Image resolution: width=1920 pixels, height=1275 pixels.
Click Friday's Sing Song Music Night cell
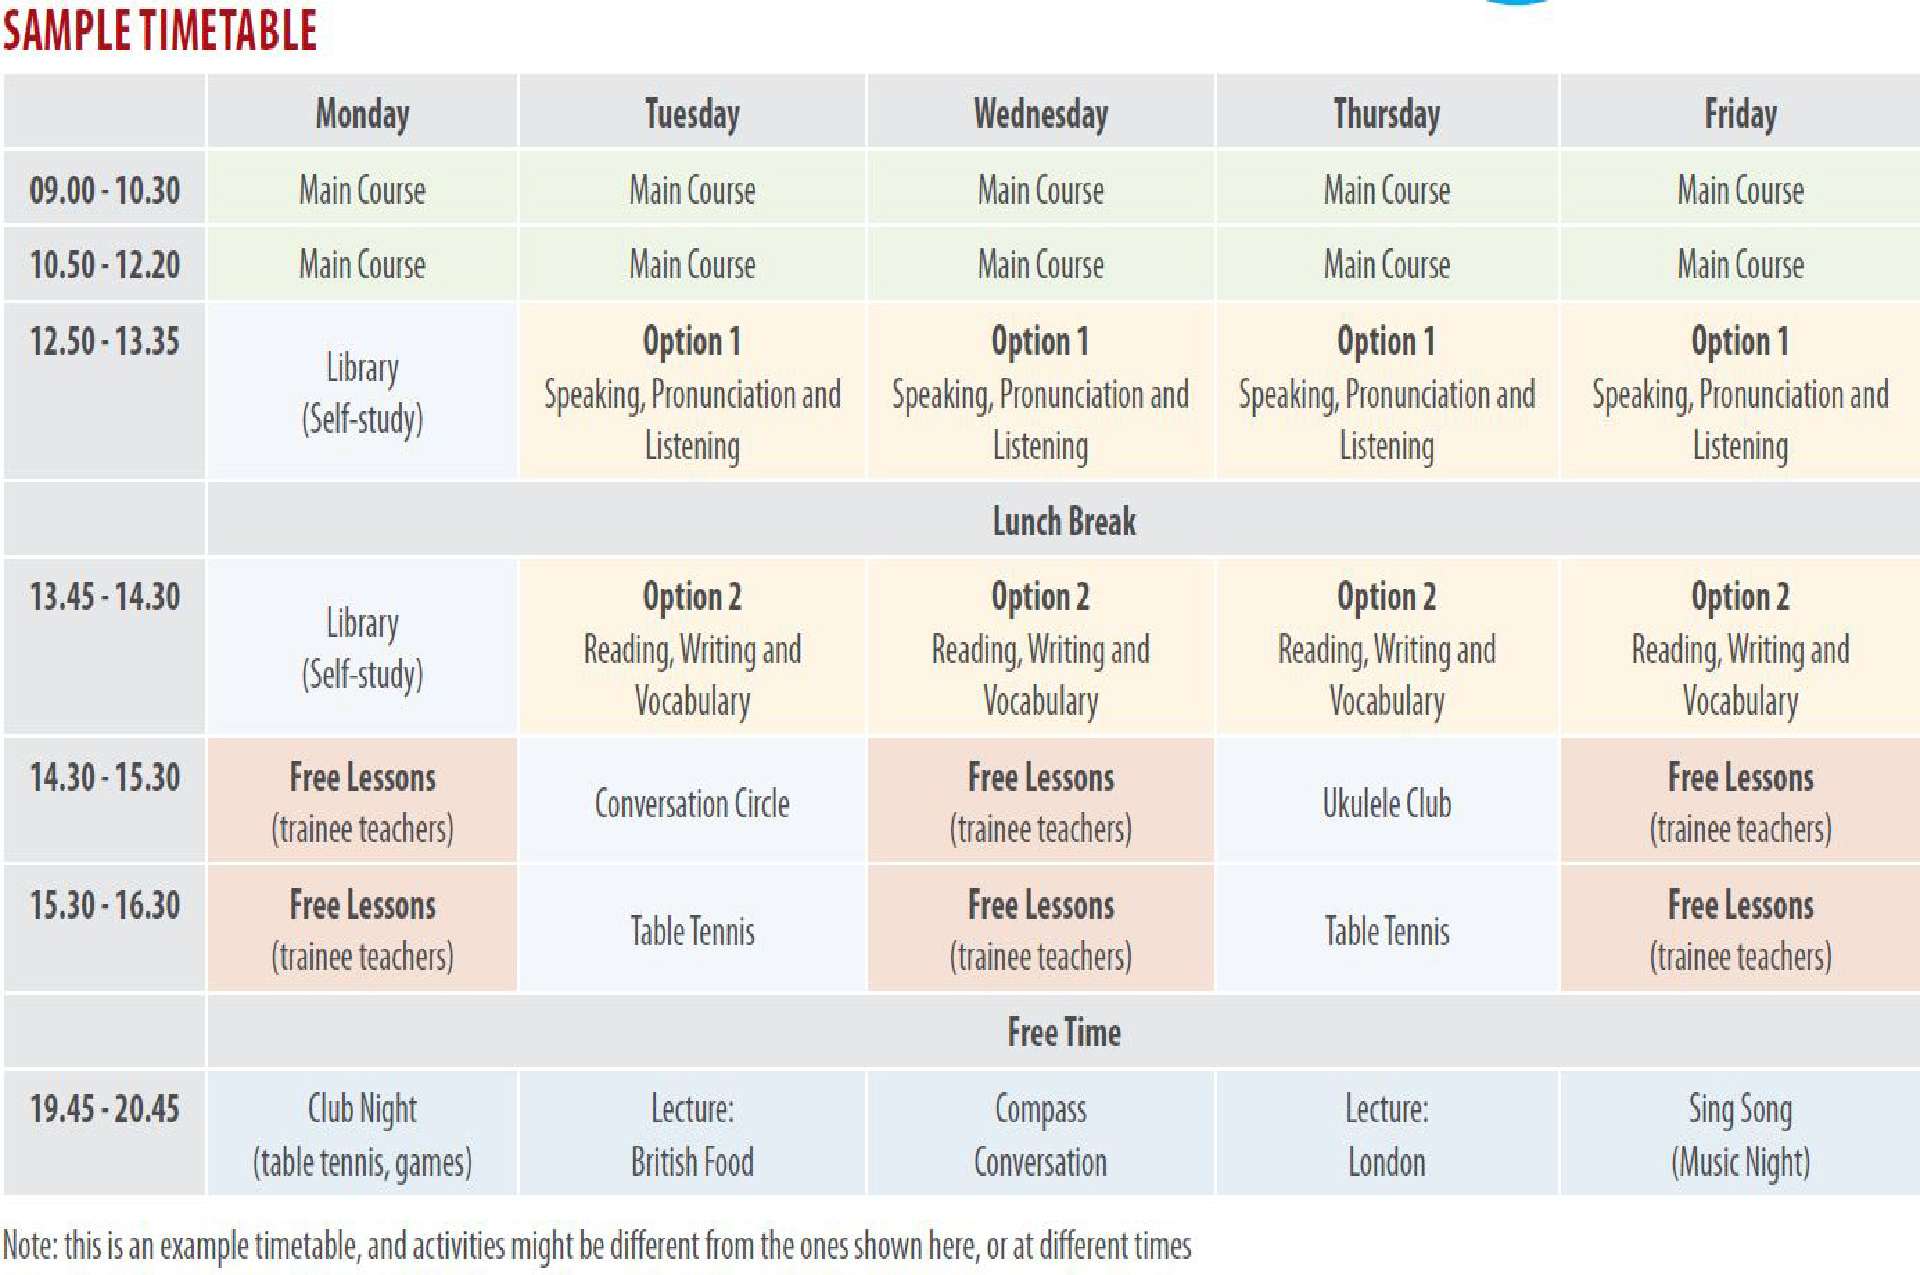(x=1740, y=1133)
